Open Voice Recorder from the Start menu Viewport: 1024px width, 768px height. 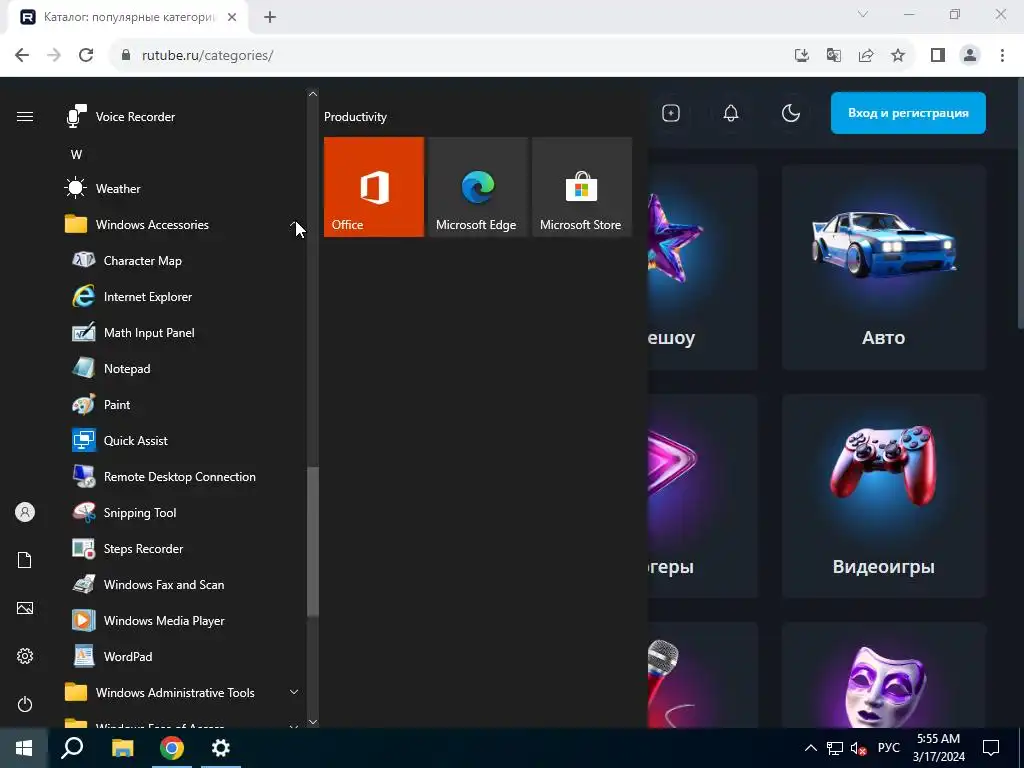pyautogui.click(x=183, y=117)
